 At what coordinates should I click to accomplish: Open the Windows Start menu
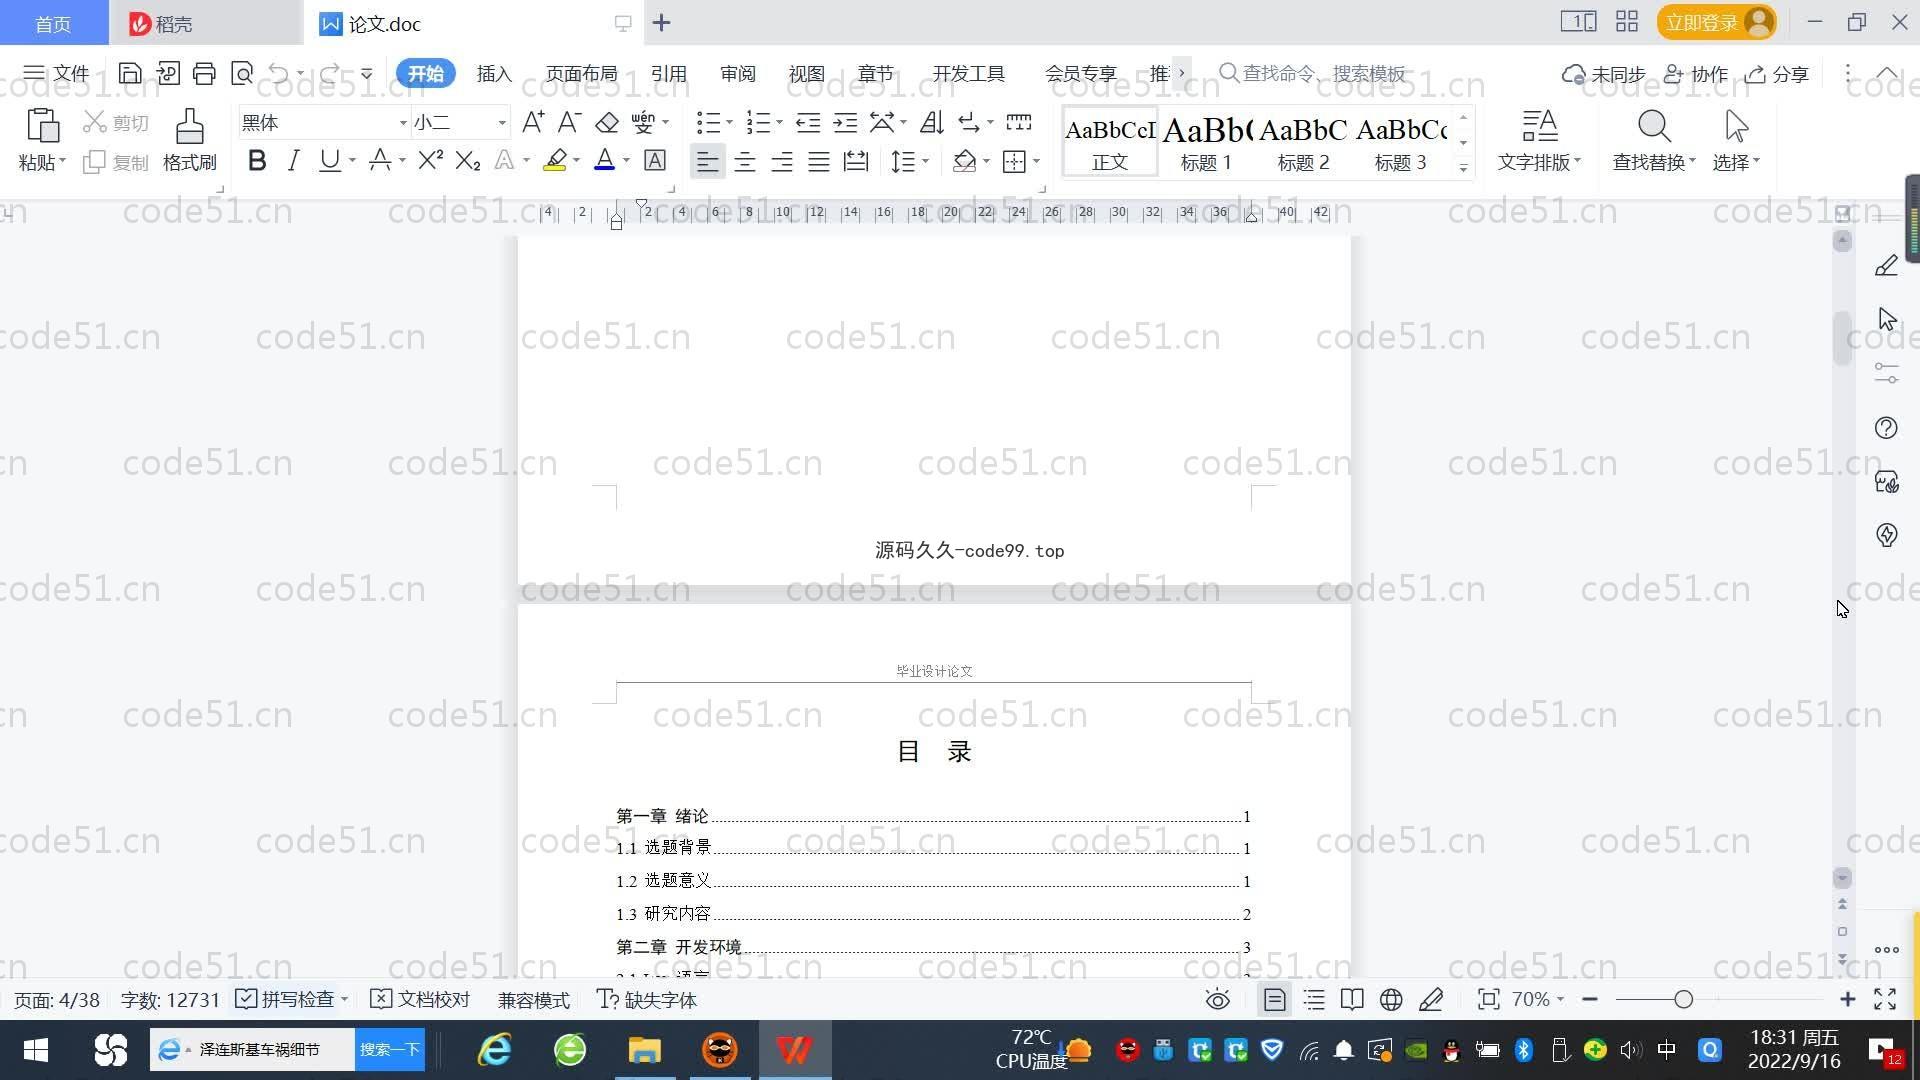36,1050
